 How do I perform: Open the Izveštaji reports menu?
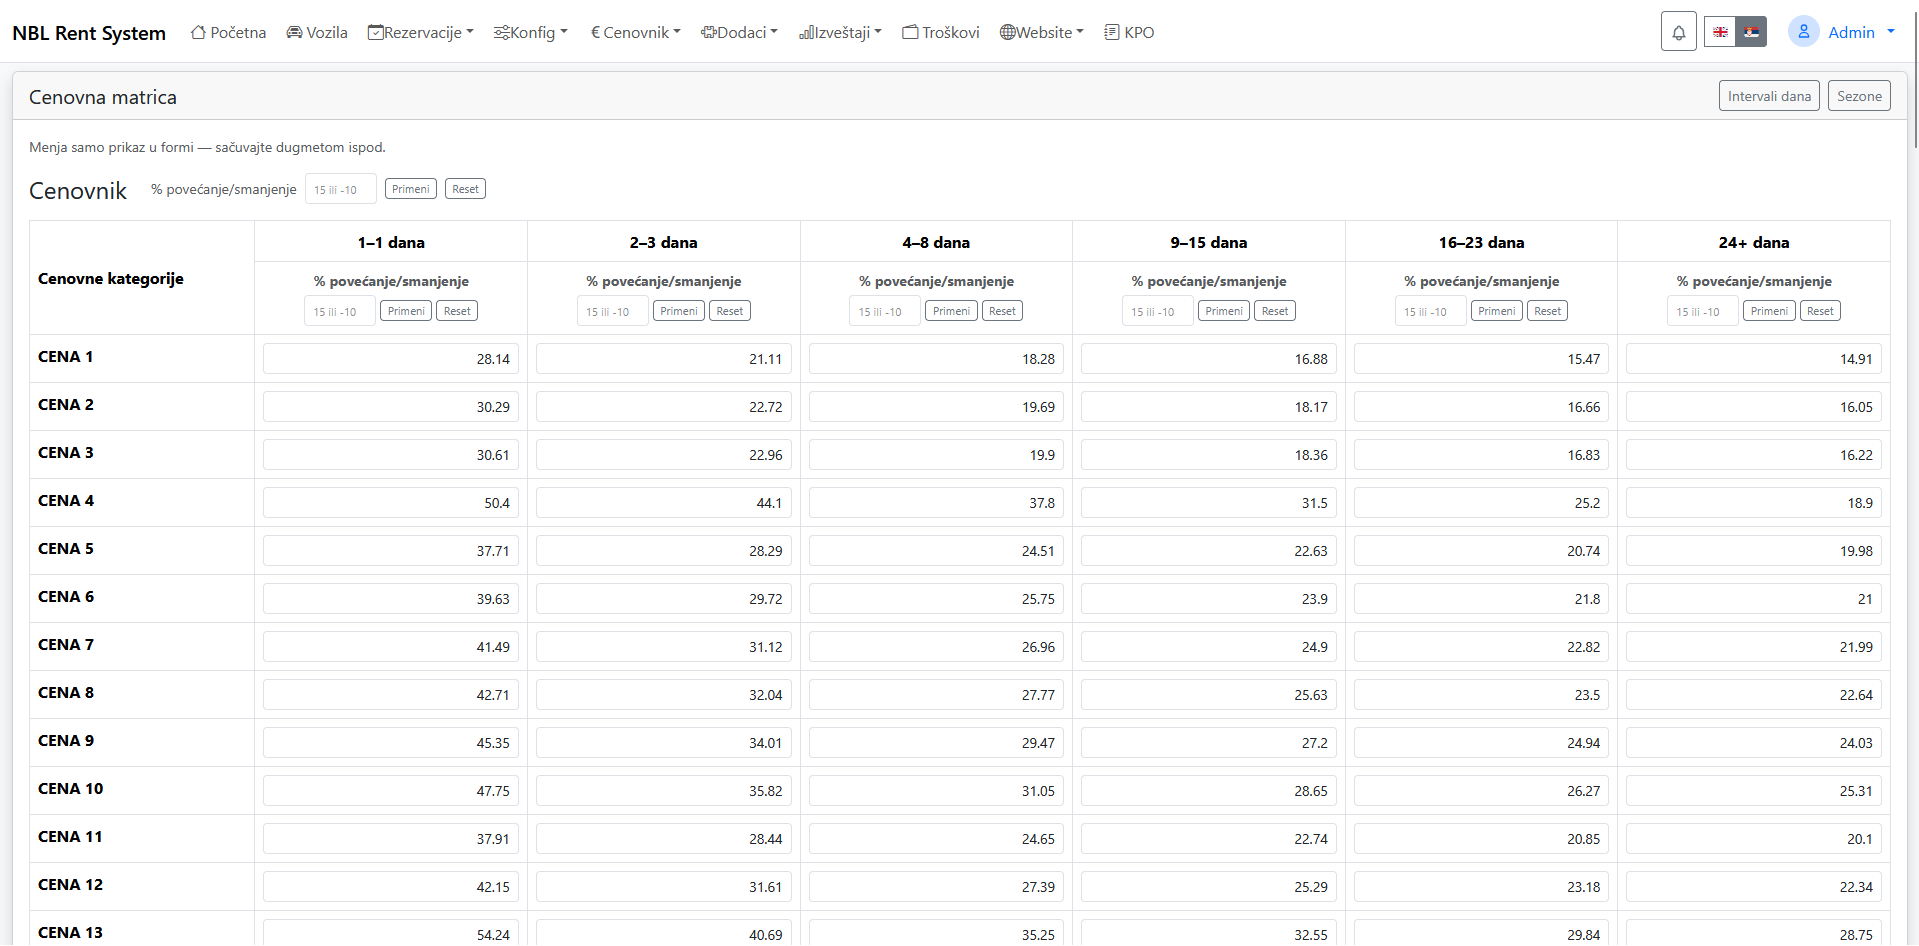pyautogui.click(x=841, y=32)
